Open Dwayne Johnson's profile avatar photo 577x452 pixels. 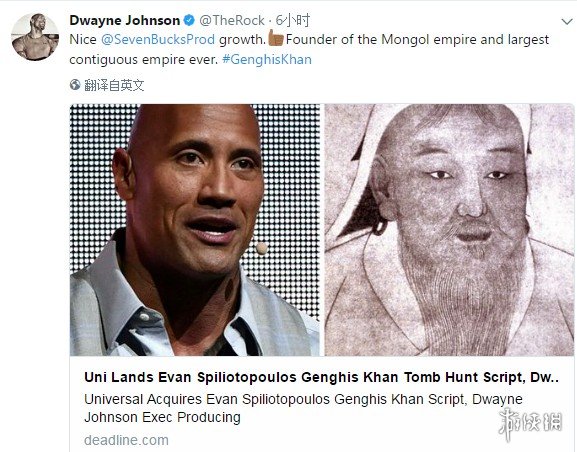(x=35, y=37)
